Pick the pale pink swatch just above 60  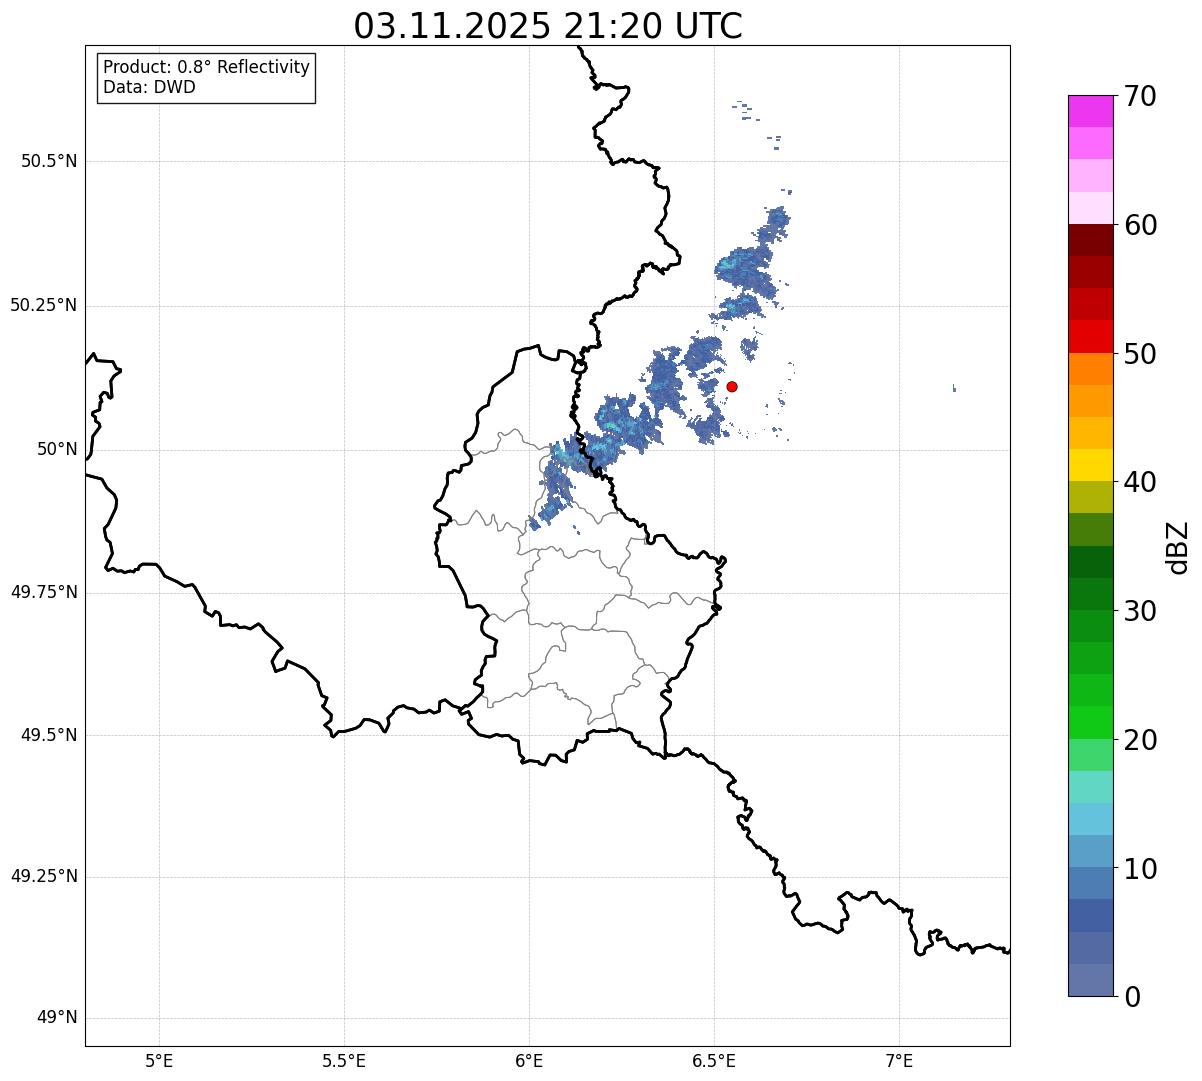pyautogui.click(x=1091, y=208)
